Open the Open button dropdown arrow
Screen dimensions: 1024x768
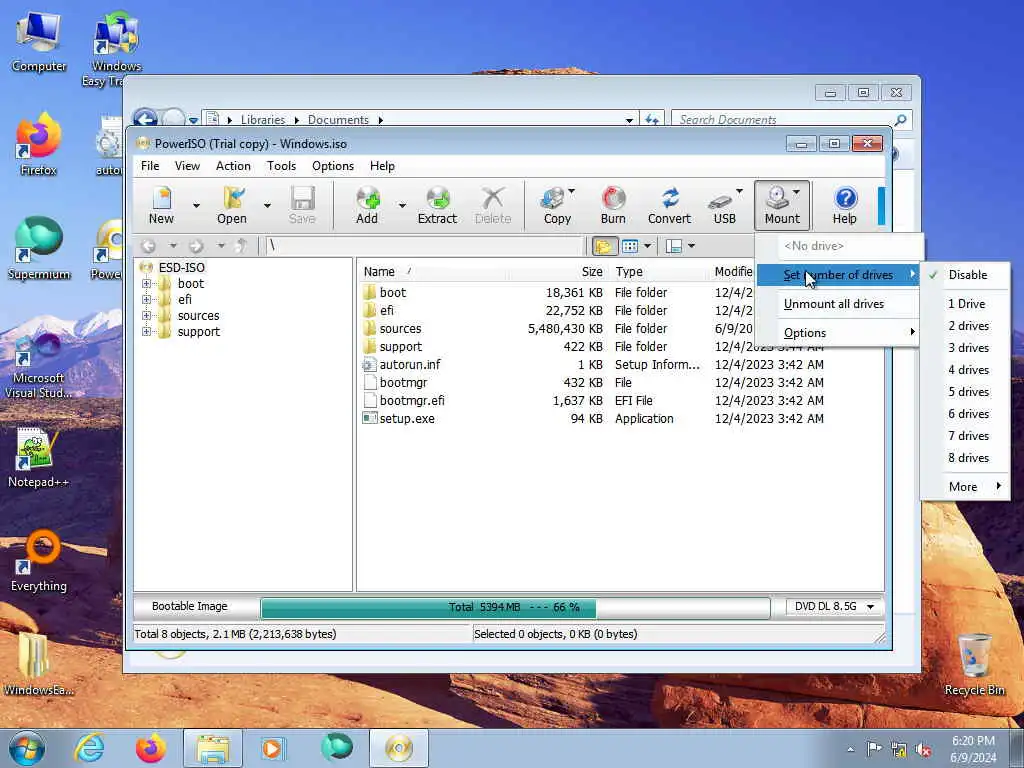(267, 205)
